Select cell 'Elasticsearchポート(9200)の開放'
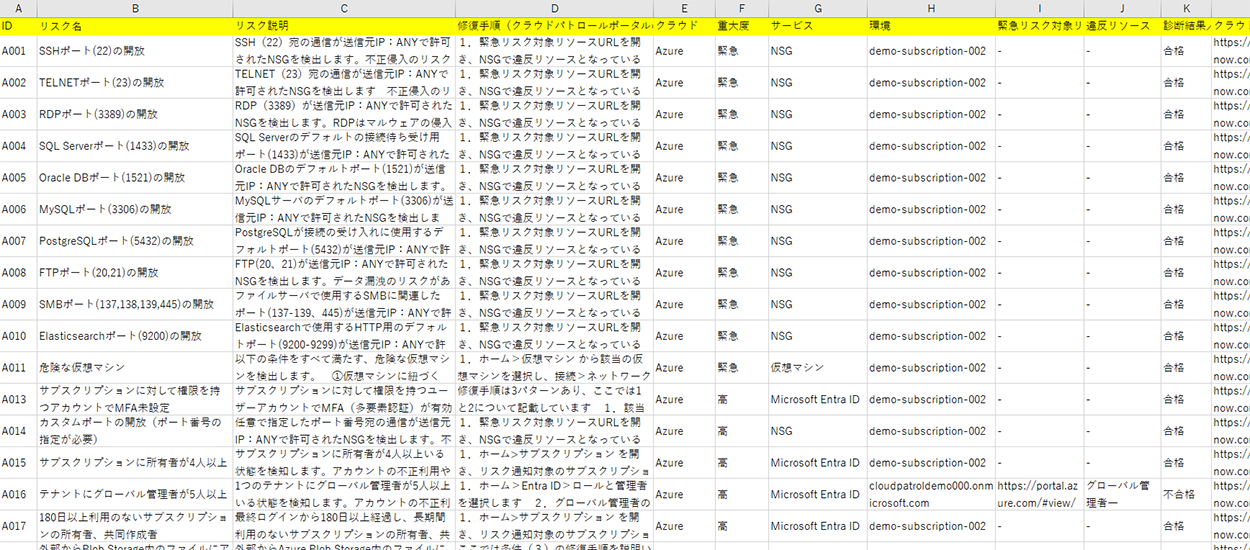The height and width of the screenshot is (550, 1250). click(135, 336)
